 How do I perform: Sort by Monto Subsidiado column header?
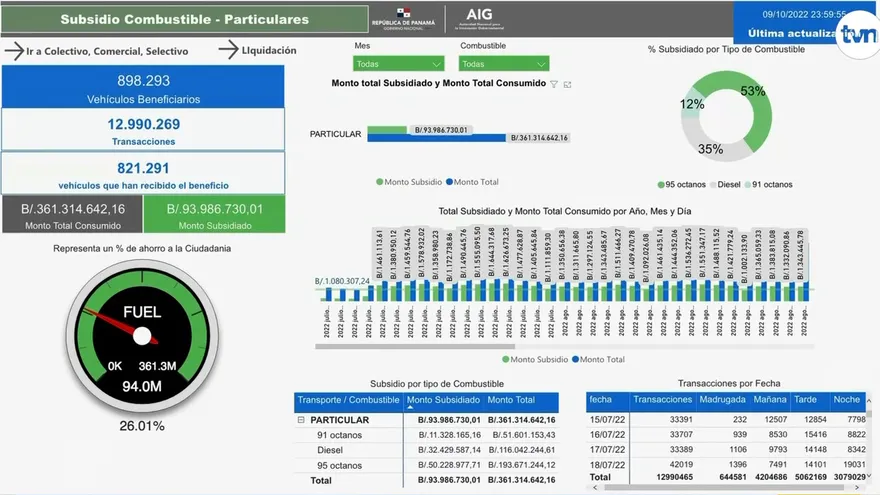(443, 400)
